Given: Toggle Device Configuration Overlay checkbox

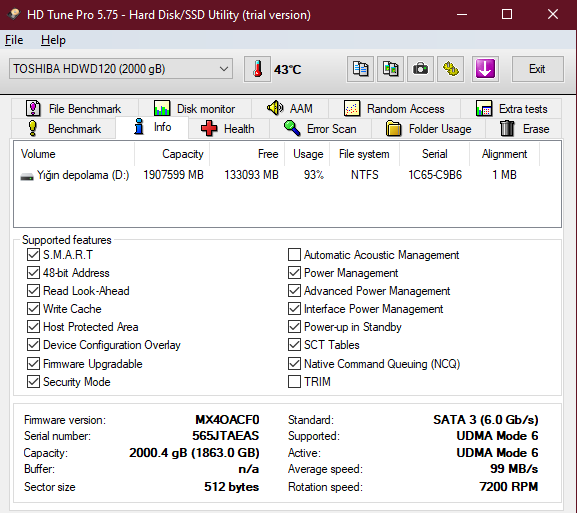Looking at the screenshot, I should tap(33, 345).
